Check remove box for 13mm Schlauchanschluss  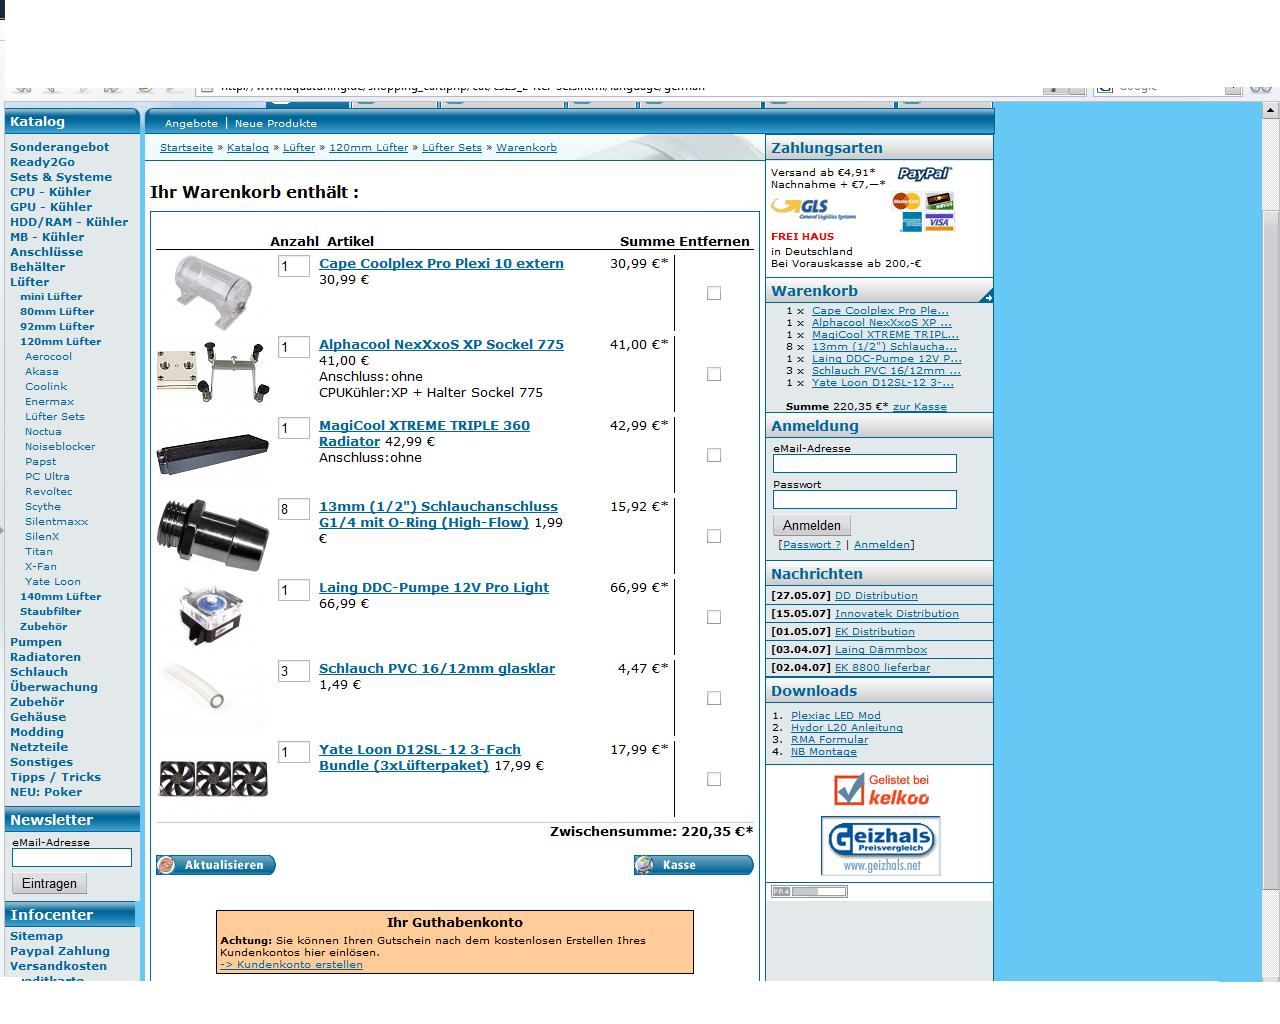point(714,536)
